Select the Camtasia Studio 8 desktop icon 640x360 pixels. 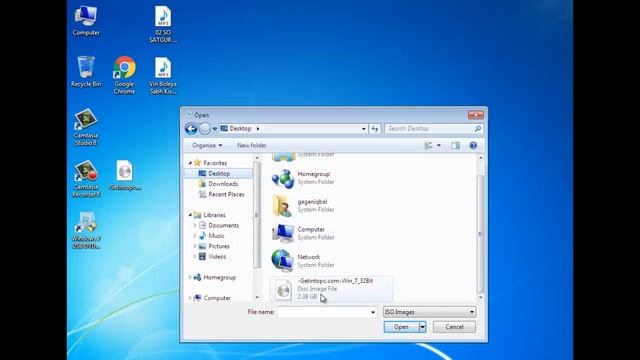[x=86, y=127]
